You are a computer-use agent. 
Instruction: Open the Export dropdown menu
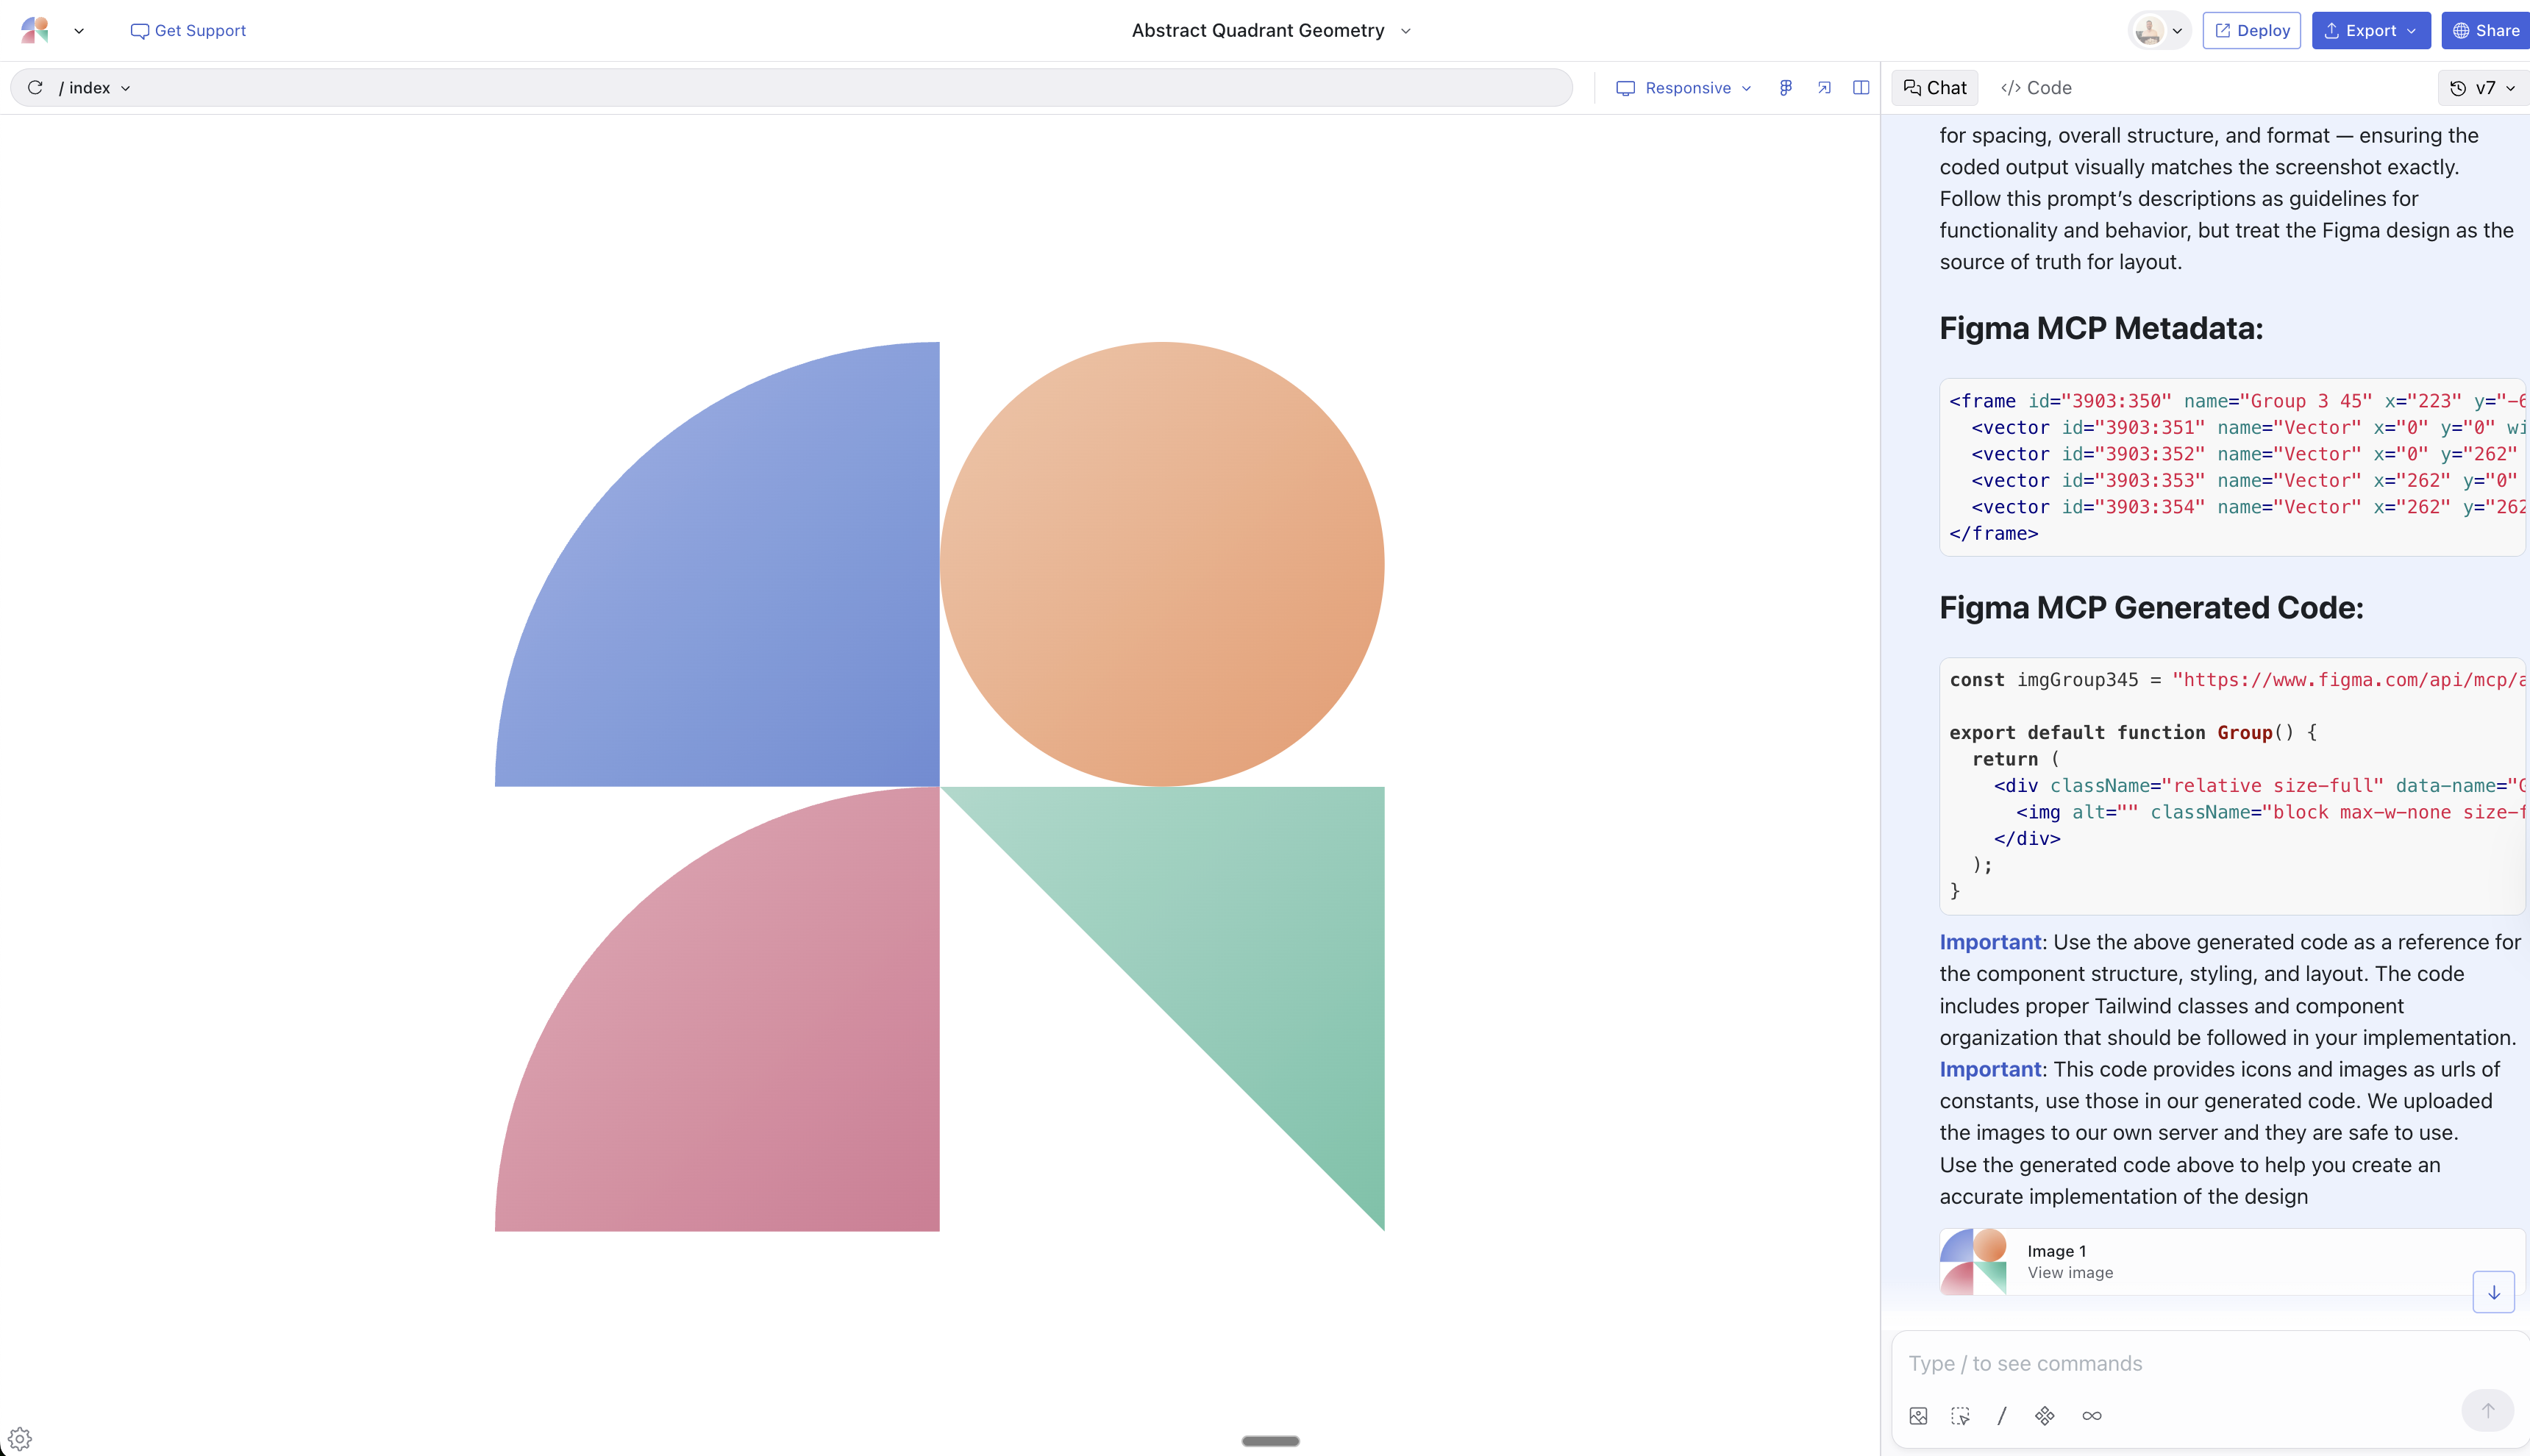coord(2370,31)
